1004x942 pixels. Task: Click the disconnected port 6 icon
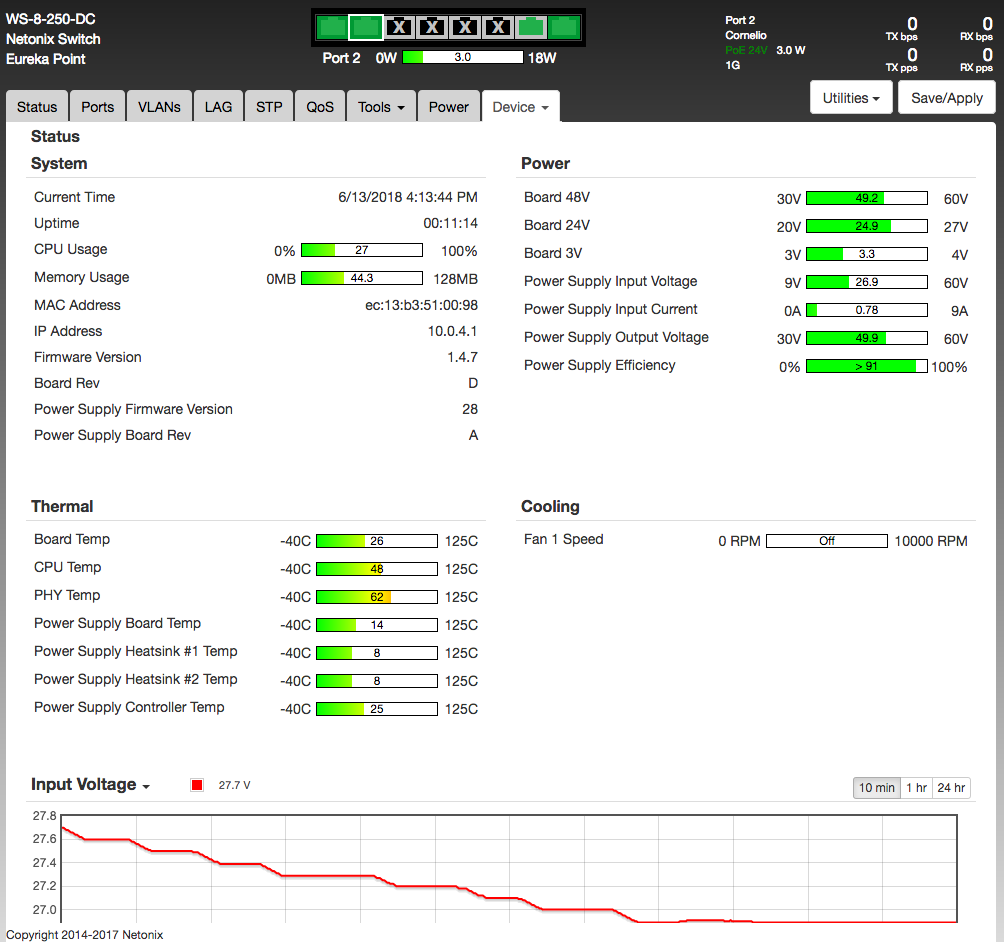click(498, 27)
